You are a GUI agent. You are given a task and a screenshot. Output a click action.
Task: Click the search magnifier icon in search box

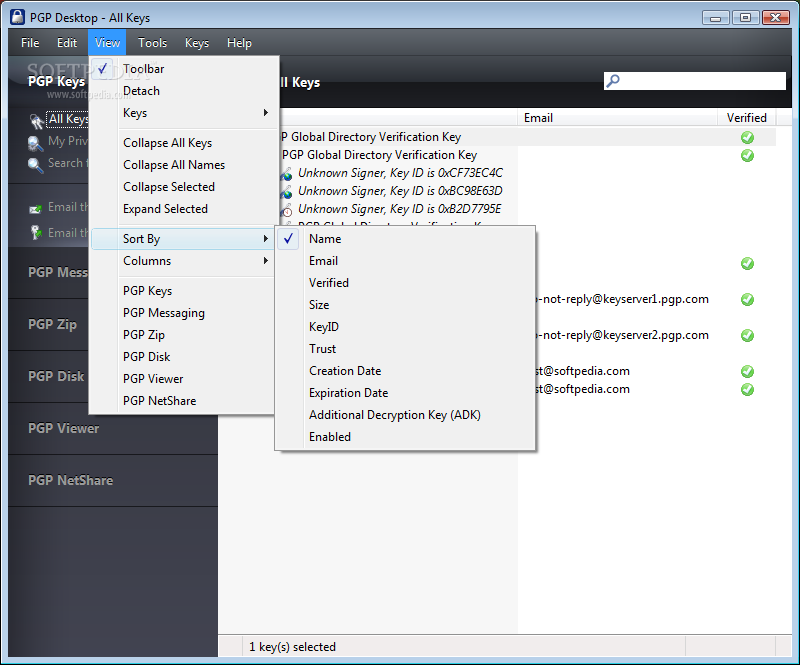click(x=613, y=81)
